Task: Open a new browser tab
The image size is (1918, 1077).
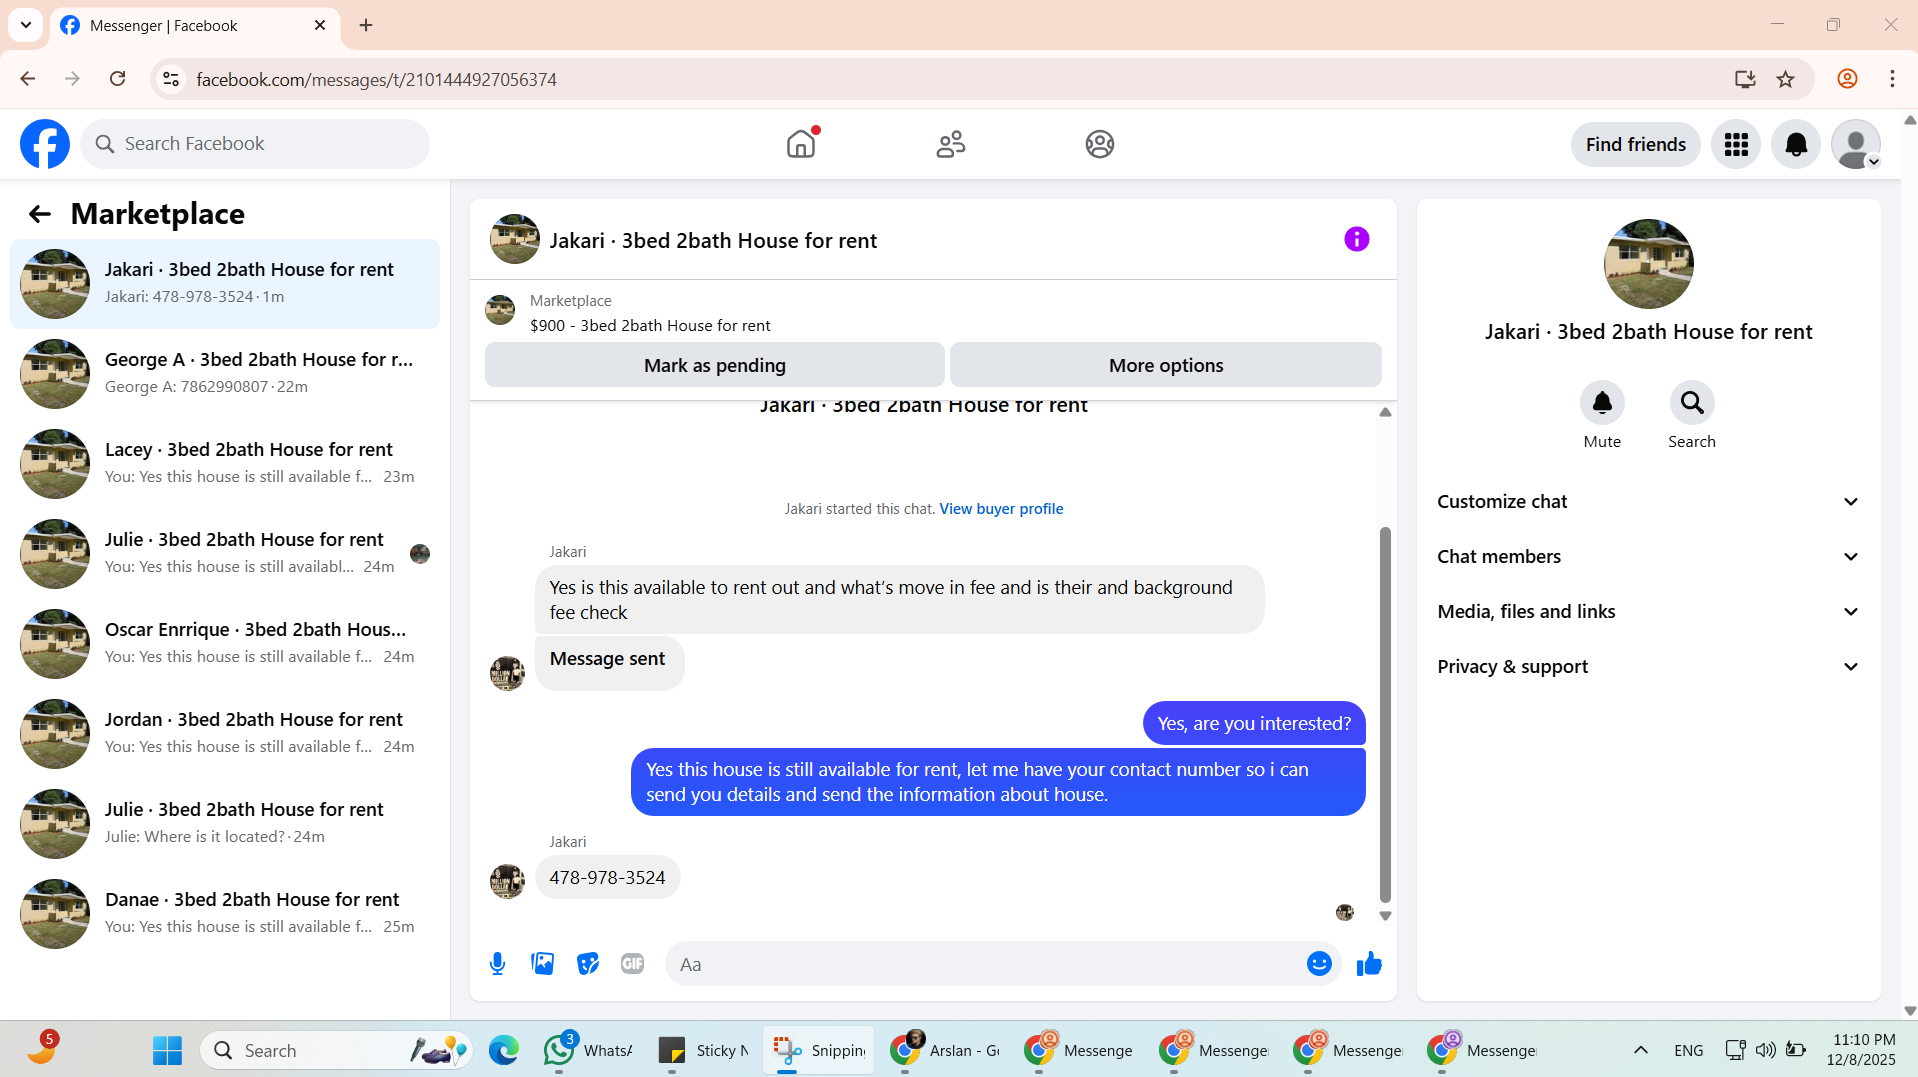Action: tap(366, 25)
